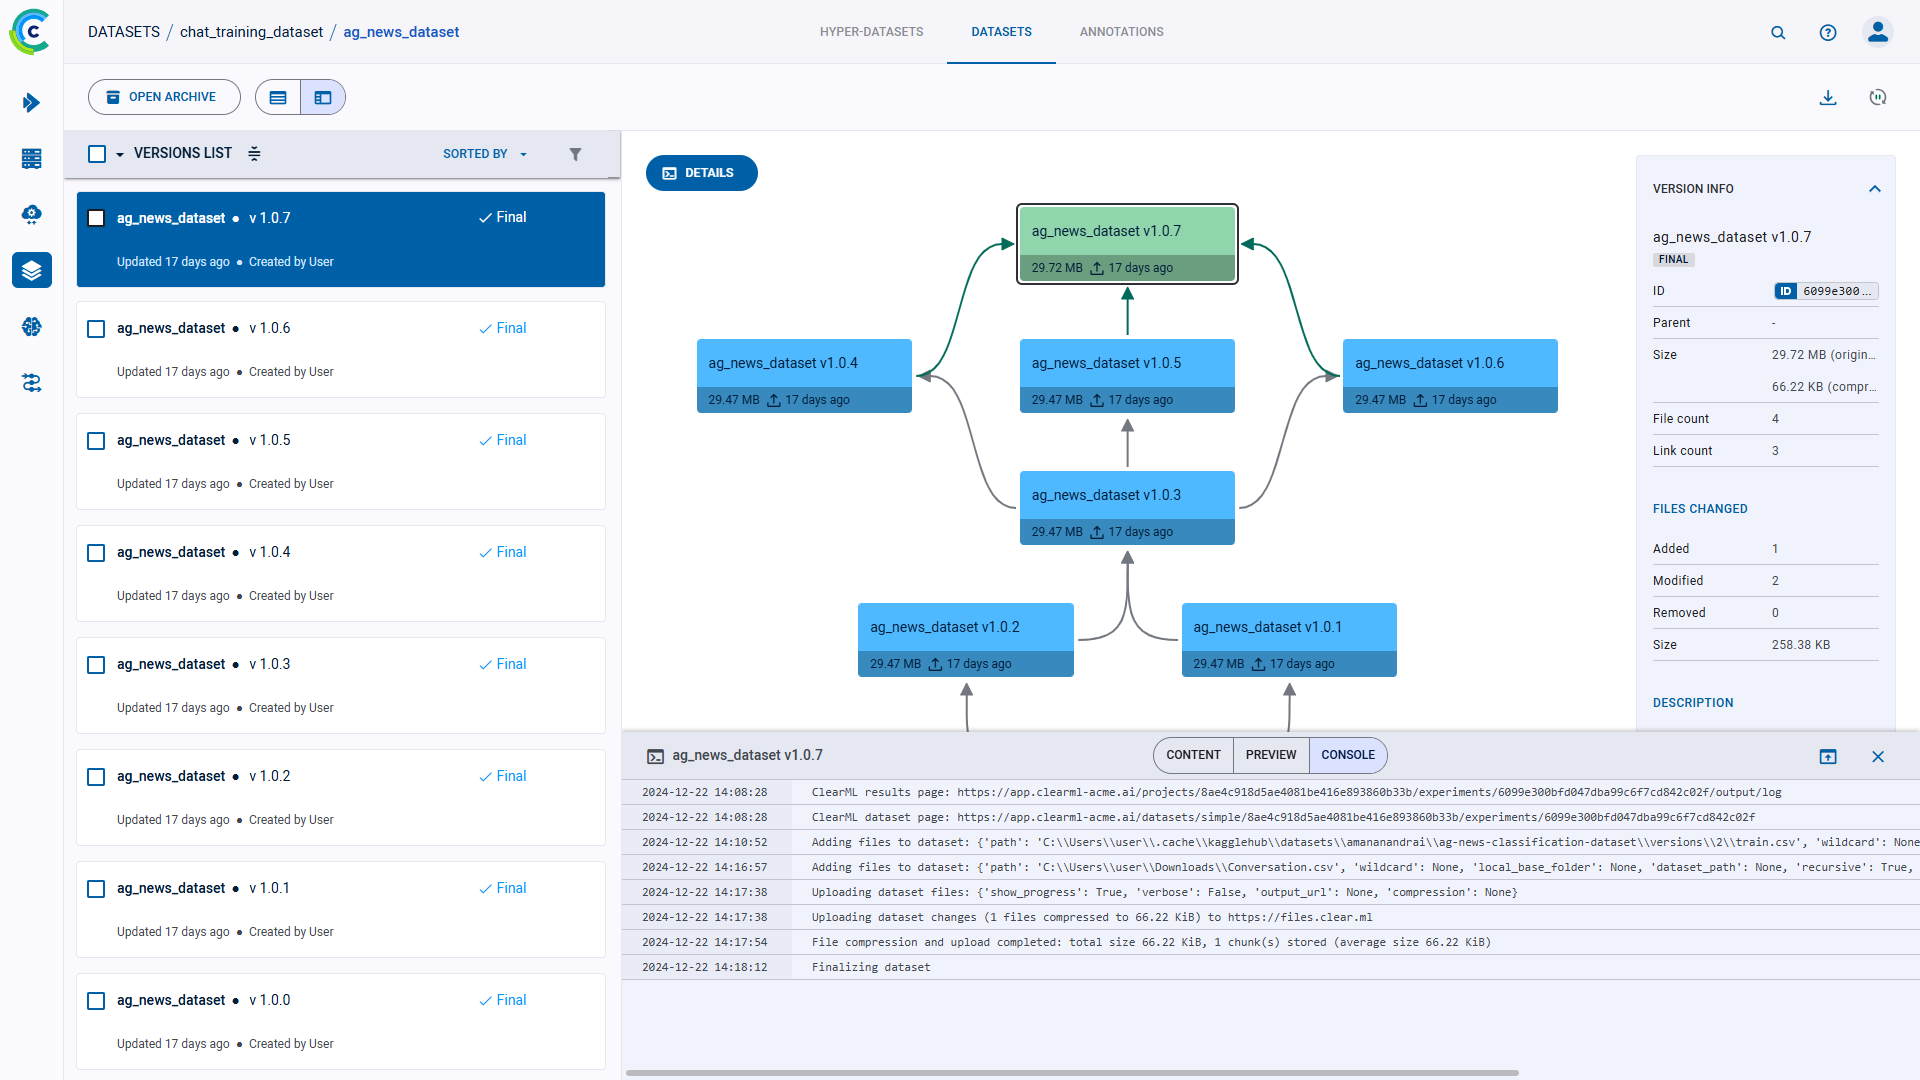Select the ag_news_dataset v1.0.3 graph node
Viewport: 1920px width, 1080px height.
point(1127,507)
